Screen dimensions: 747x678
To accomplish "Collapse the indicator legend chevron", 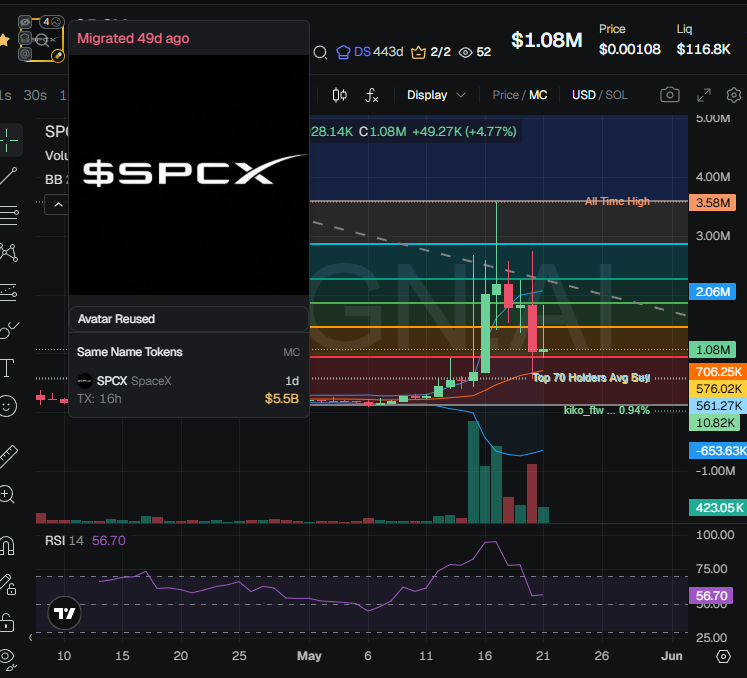I will pos(58,205).
